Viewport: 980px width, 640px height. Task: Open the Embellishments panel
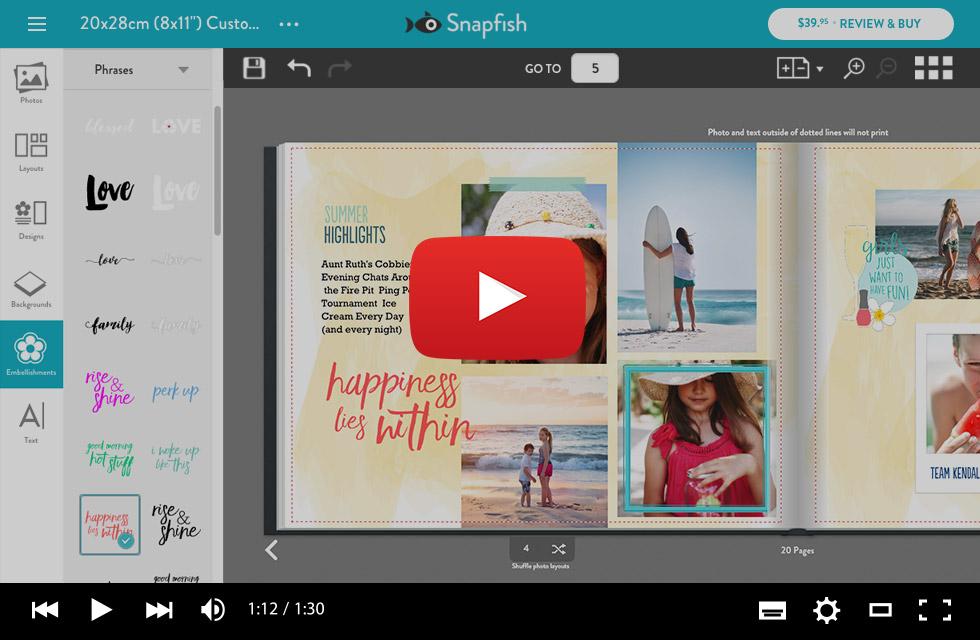(x=31, y=353)
